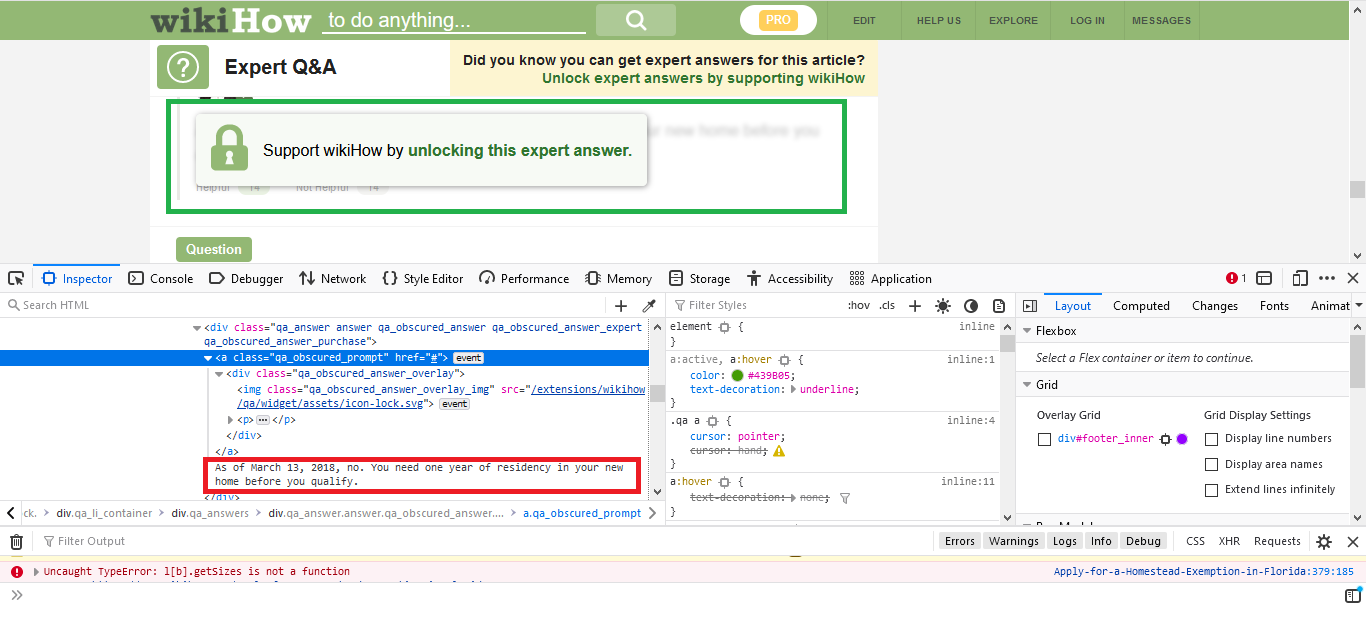Toggle print media simulation page icon
1366x625 pixels.
click(x=999, y=306)
